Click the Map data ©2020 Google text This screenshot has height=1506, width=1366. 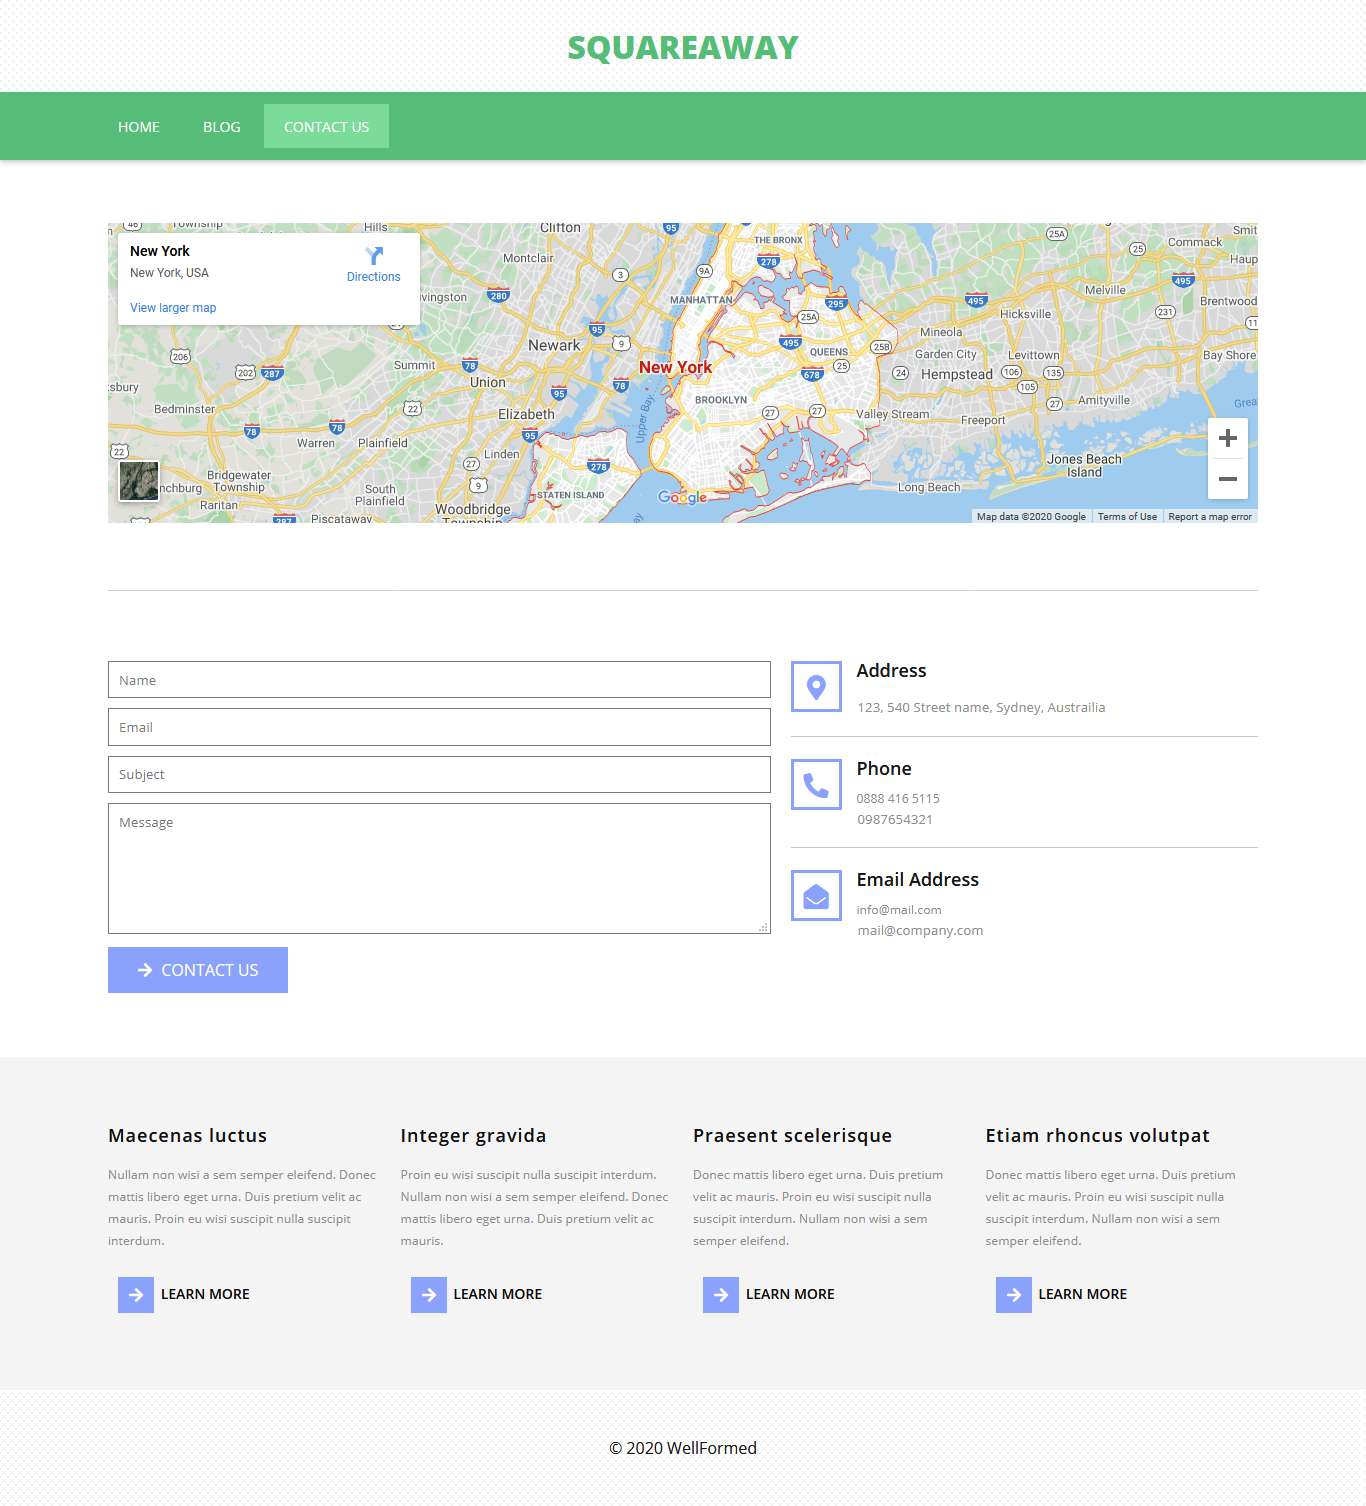1031,517
